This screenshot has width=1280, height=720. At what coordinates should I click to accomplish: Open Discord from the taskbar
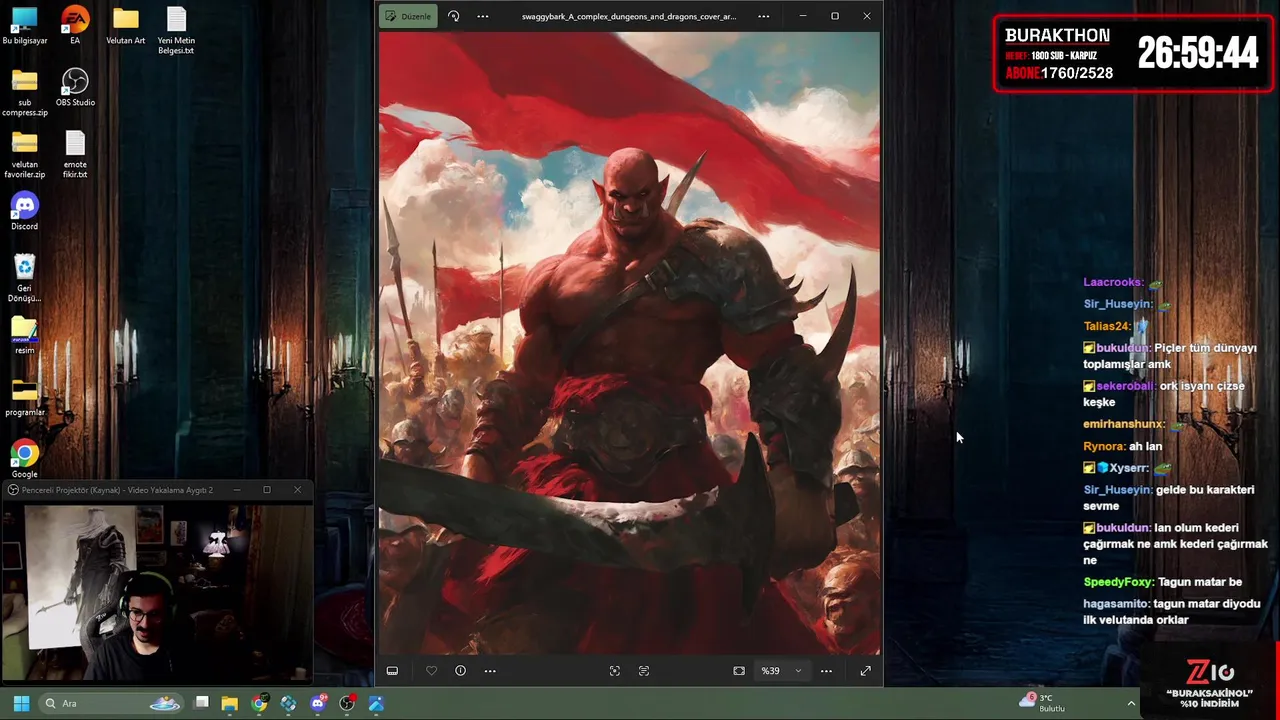coord(318,703)
